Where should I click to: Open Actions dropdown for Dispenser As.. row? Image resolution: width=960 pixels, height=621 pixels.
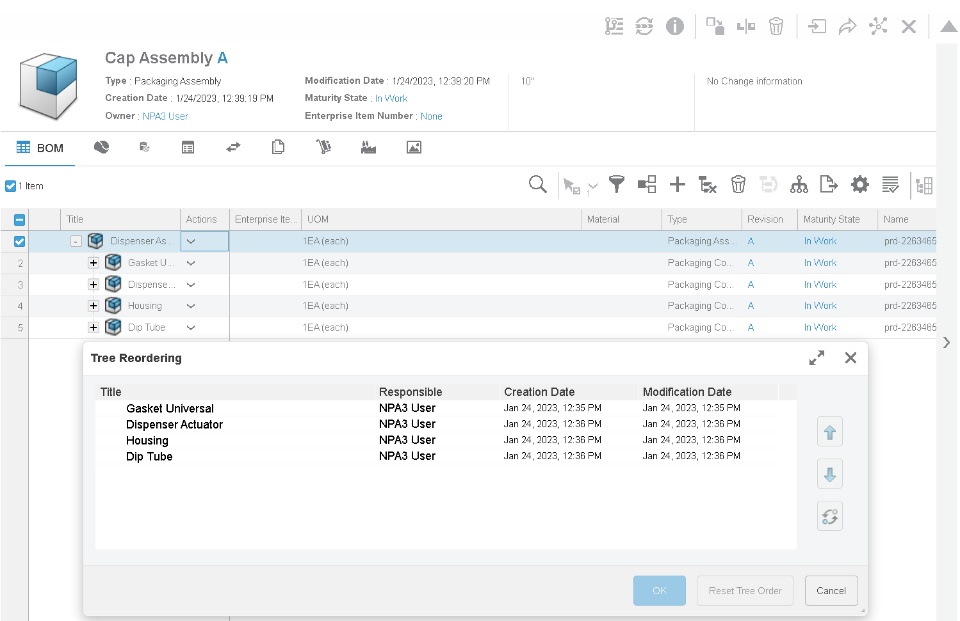coord(191,241)
